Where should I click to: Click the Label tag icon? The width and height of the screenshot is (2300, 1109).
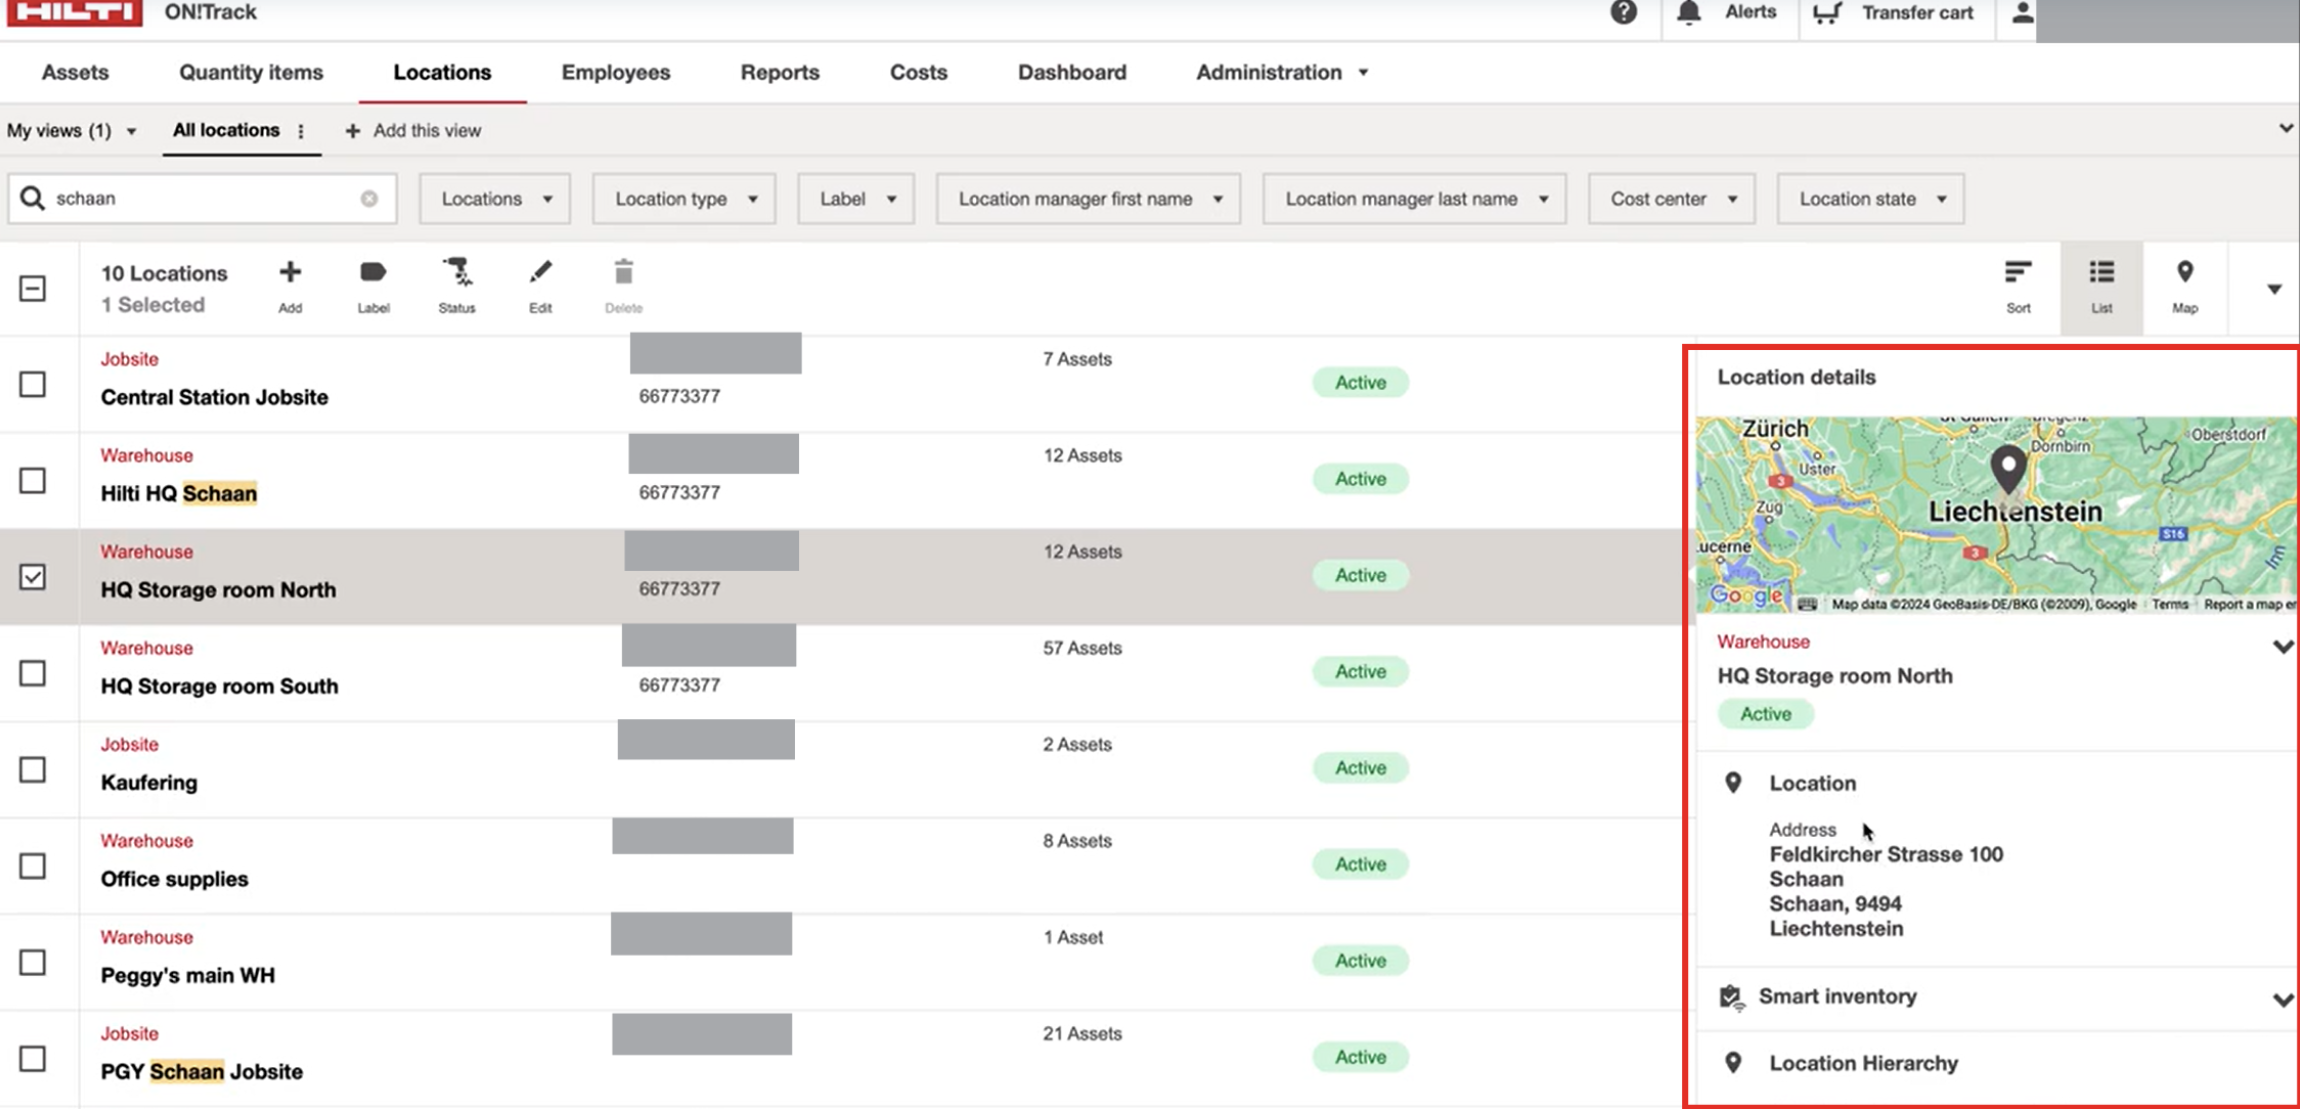373,272
